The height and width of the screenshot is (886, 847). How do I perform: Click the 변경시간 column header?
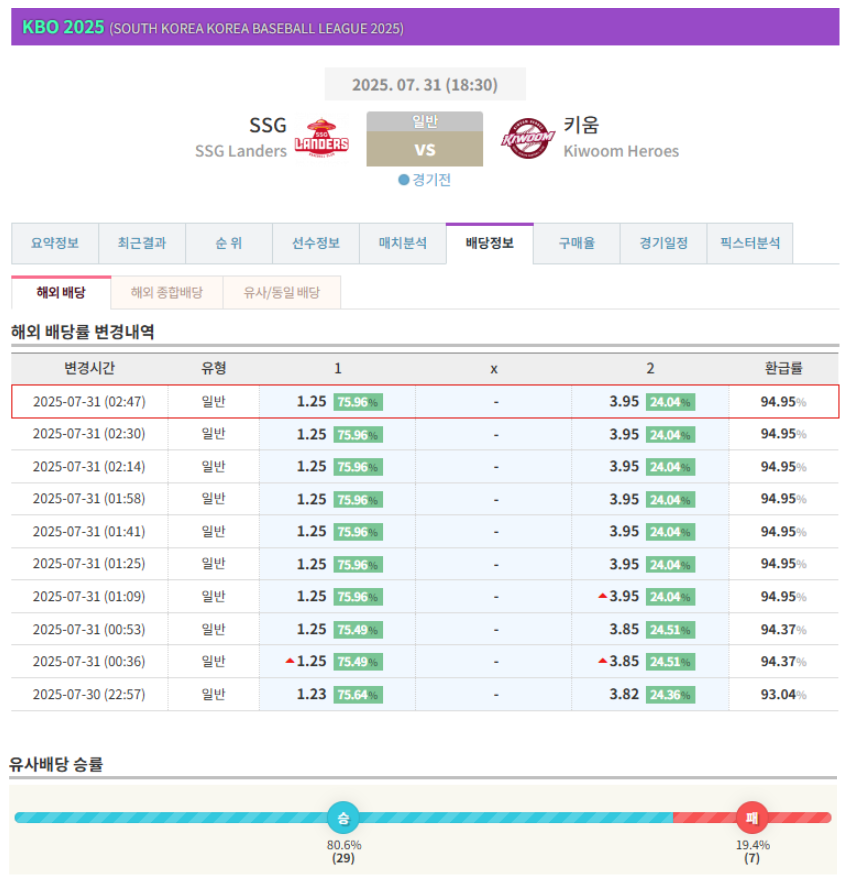(89, 368)
